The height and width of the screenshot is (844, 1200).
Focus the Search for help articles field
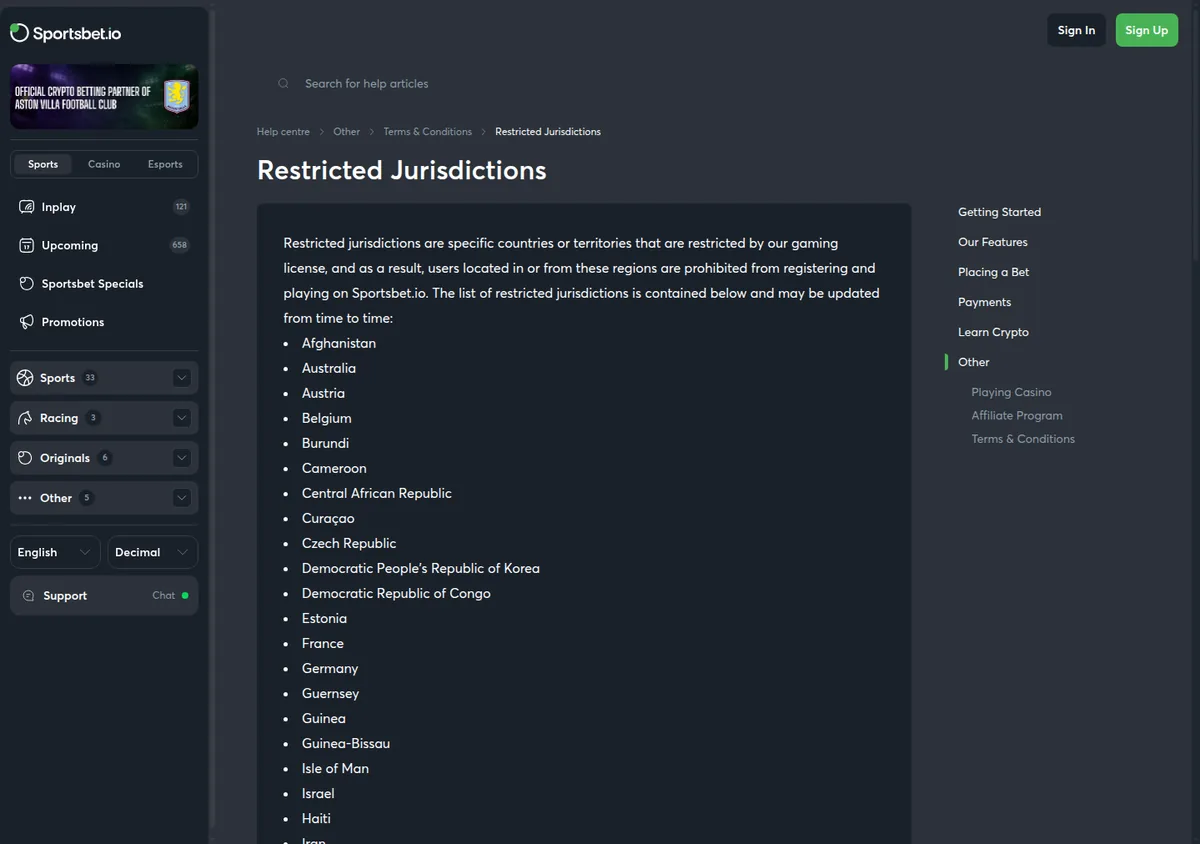click(584, 84)
